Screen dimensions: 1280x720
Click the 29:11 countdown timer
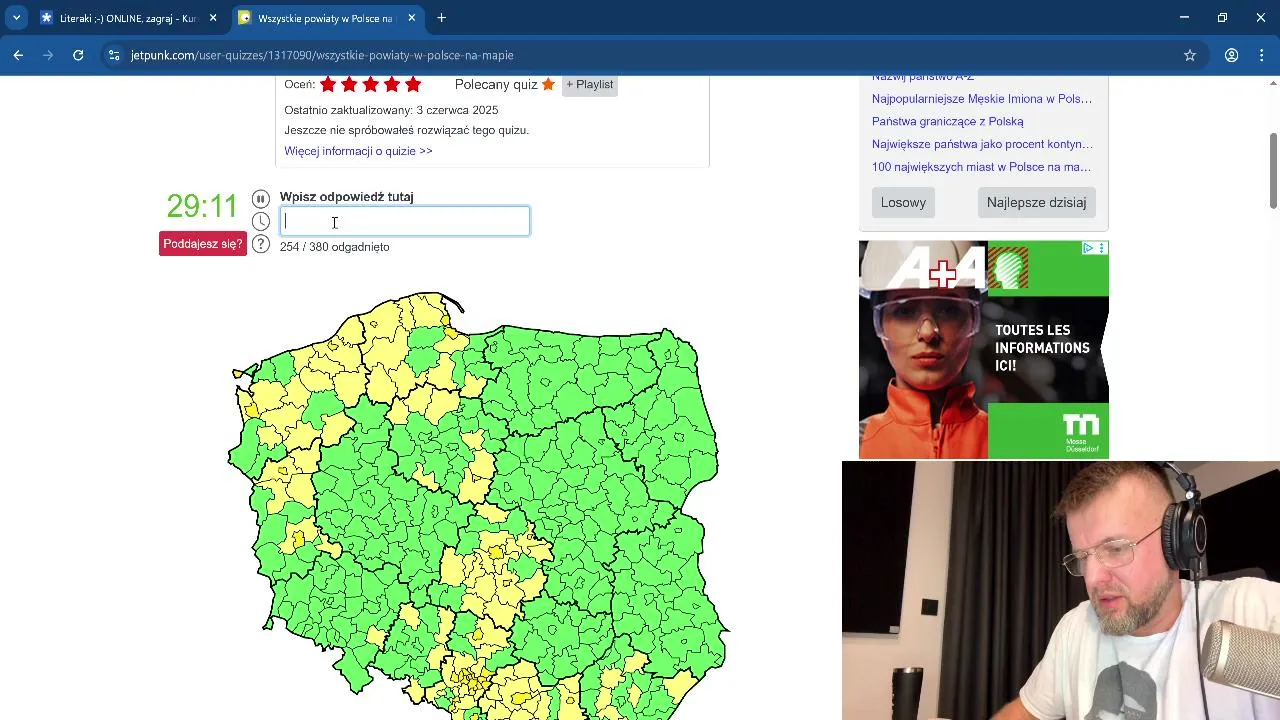pos(202,207)
